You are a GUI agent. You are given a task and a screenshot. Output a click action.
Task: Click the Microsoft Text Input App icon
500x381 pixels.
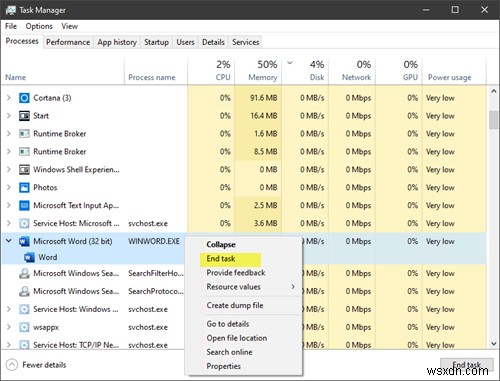coord(24,205)
